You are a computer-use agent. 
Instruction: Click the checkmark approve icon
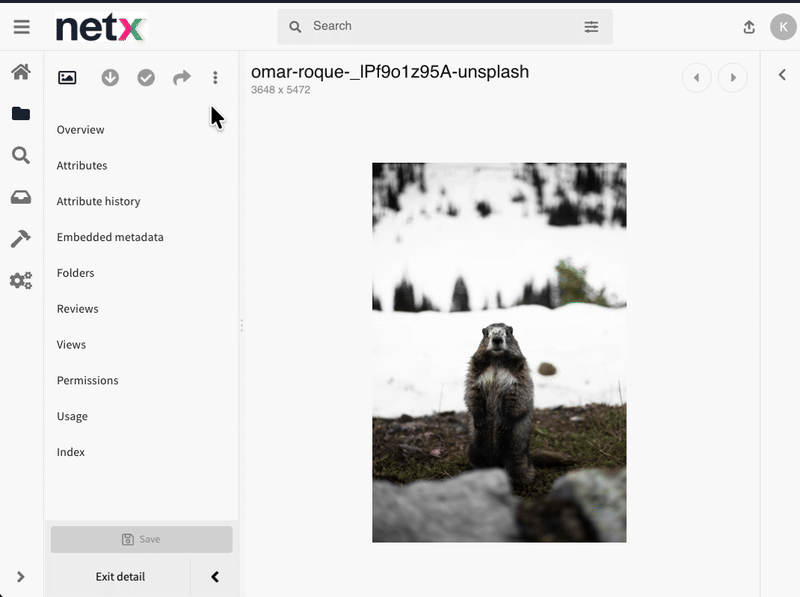[x=146, y=78]
